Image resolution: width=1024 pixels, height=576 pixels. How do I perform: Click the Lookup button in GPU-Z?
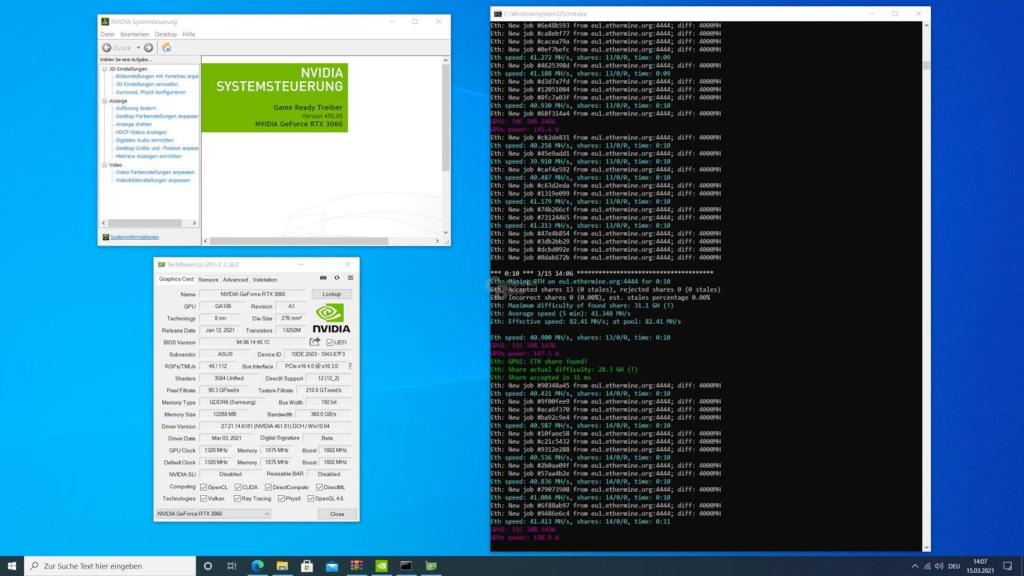pyautogui.click(x=331, y=293)
